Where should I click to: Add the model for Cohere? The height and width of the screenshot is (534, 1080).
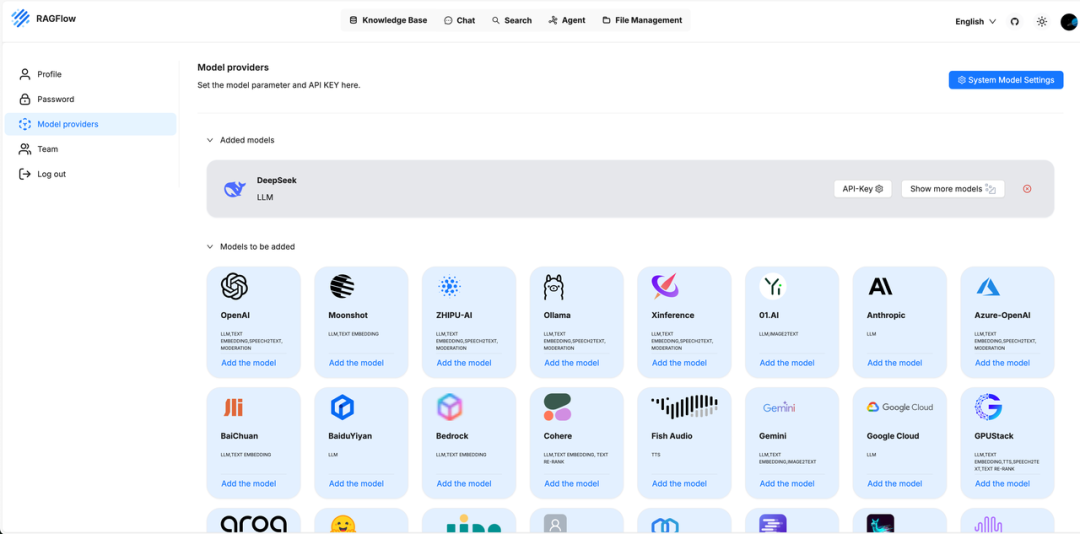tap(572, 484)
